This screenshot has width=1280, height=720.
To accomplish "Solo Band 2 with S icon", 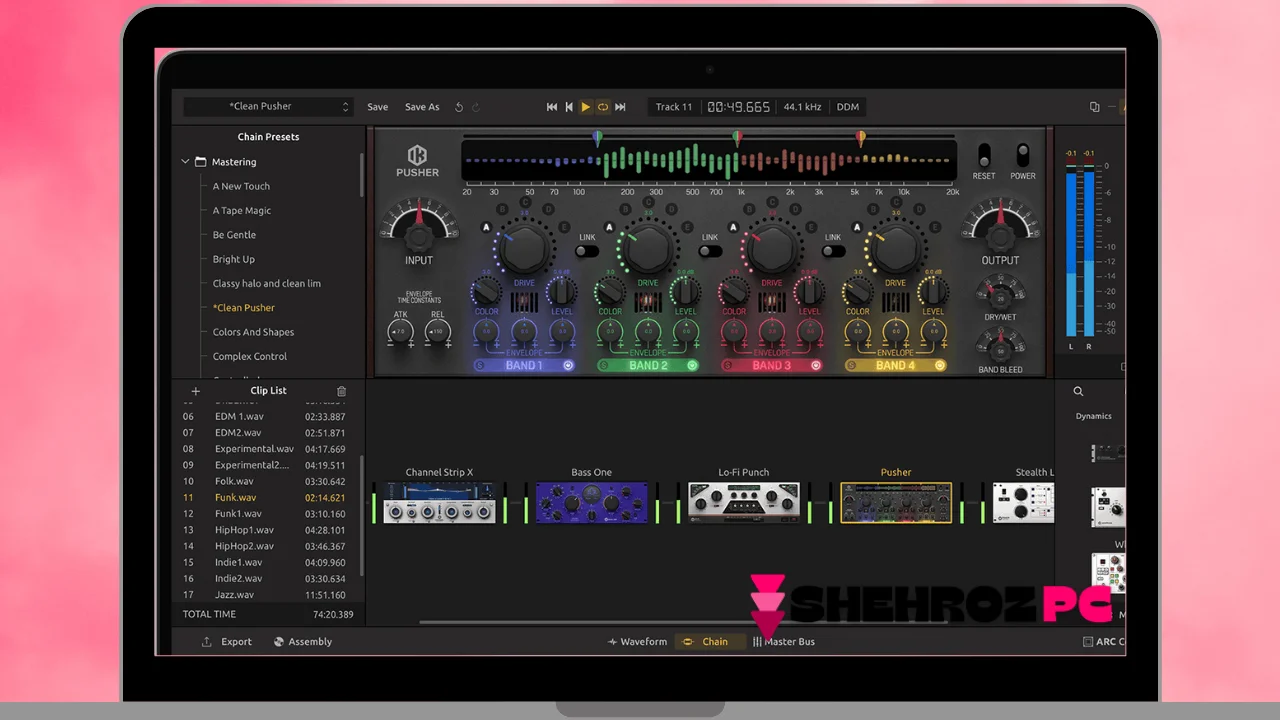I will (x=604, y=366).
